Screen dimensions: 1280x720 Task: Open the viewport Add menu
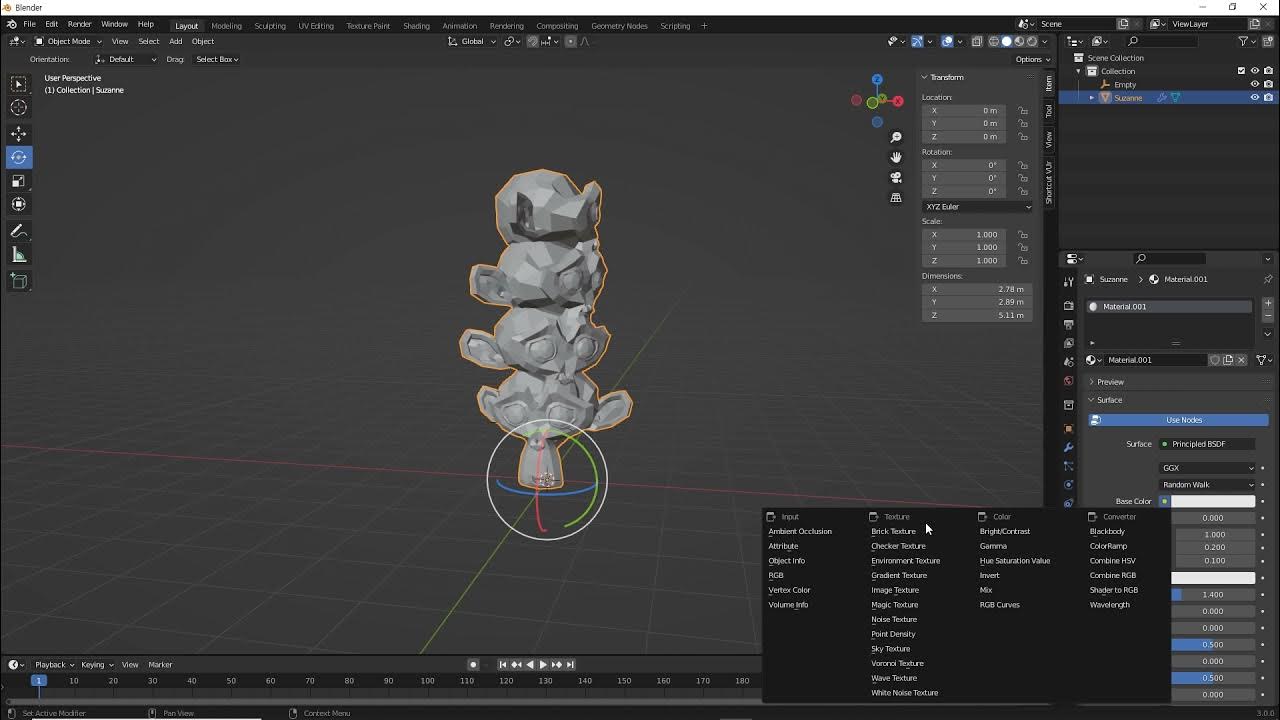(x=175, y=41)
